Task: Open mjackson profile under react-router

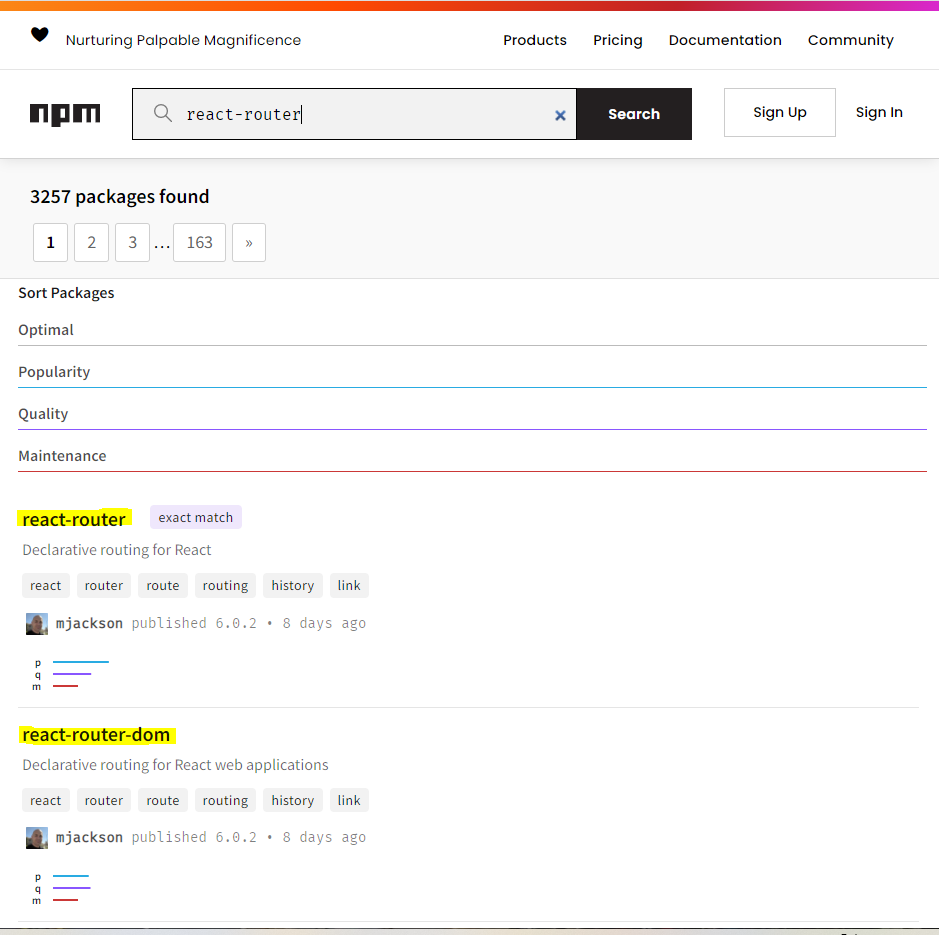Action: (x=89, y=624)
